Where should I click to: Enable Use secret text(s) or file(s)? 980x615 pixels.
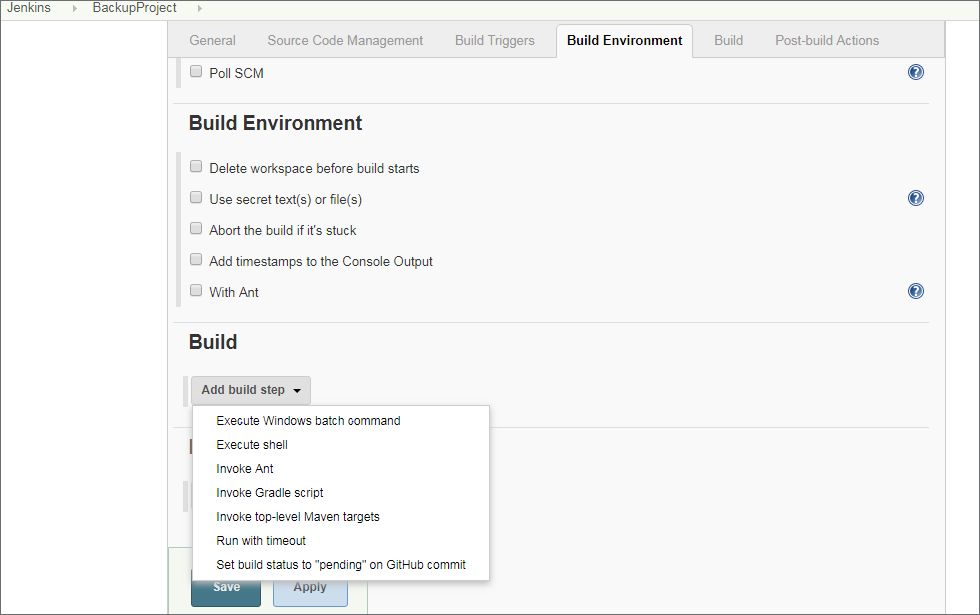pos(196,197)
